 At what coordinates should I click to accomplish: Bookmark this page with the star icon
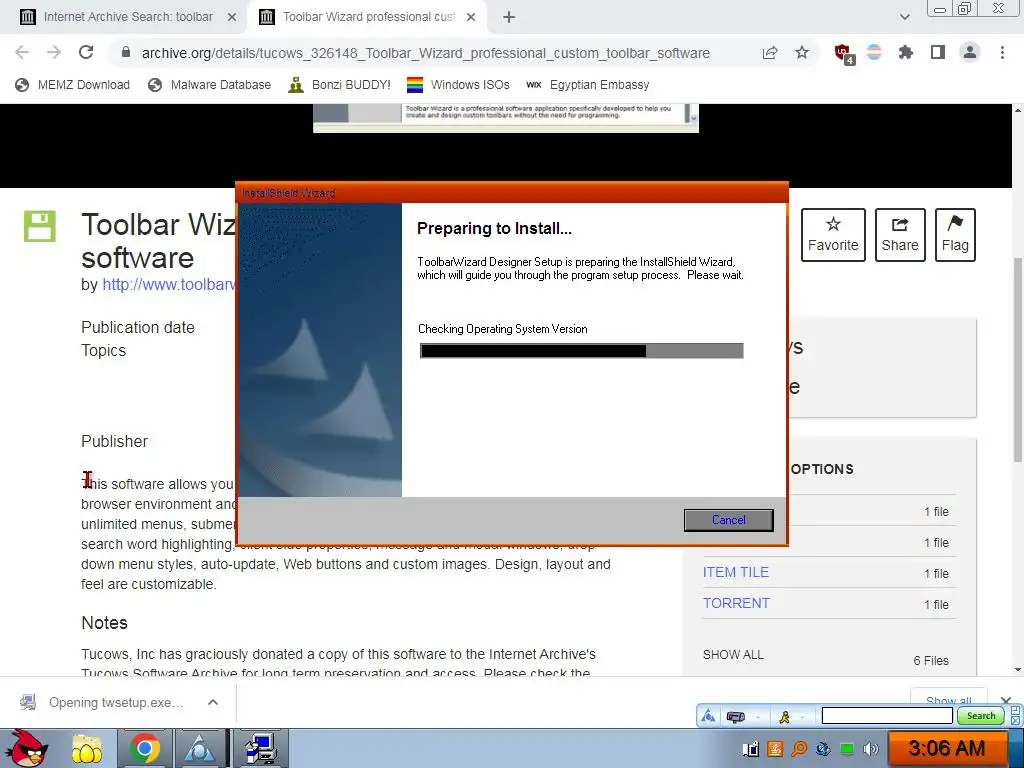[x=802, y=53]
